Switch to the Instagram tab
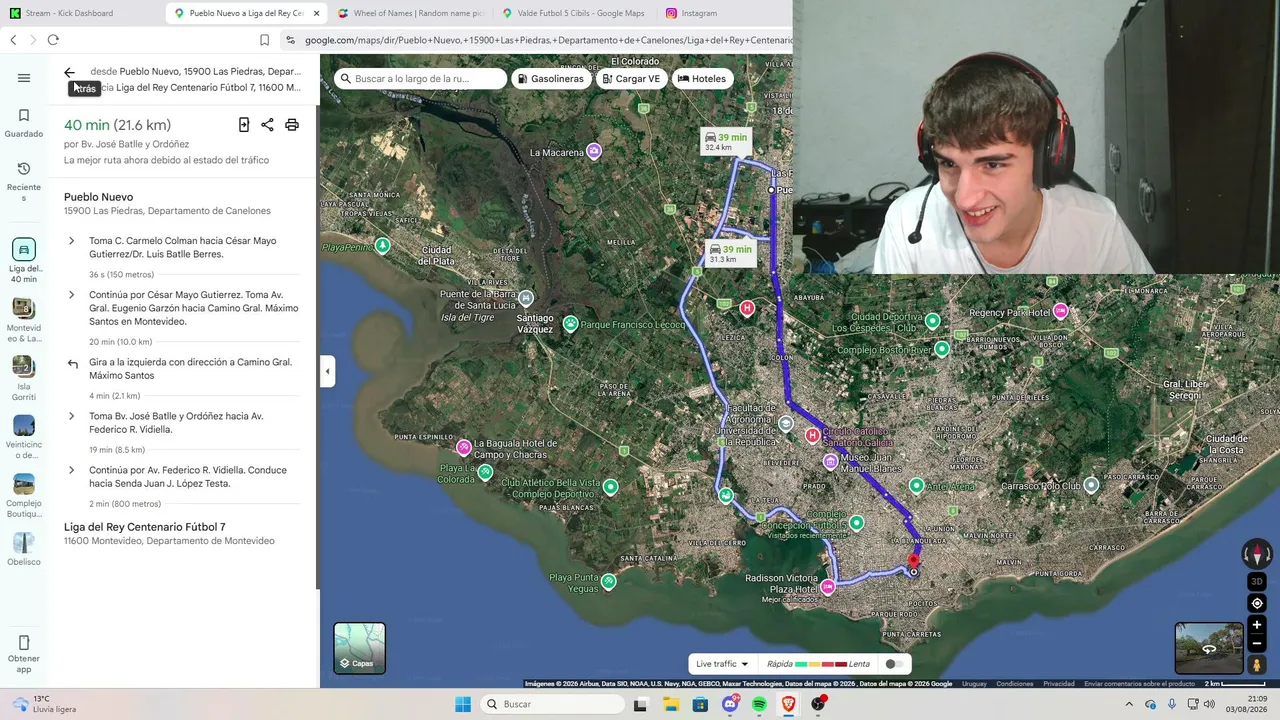Screen dimensions: 1280x720 tap(699, 13)
